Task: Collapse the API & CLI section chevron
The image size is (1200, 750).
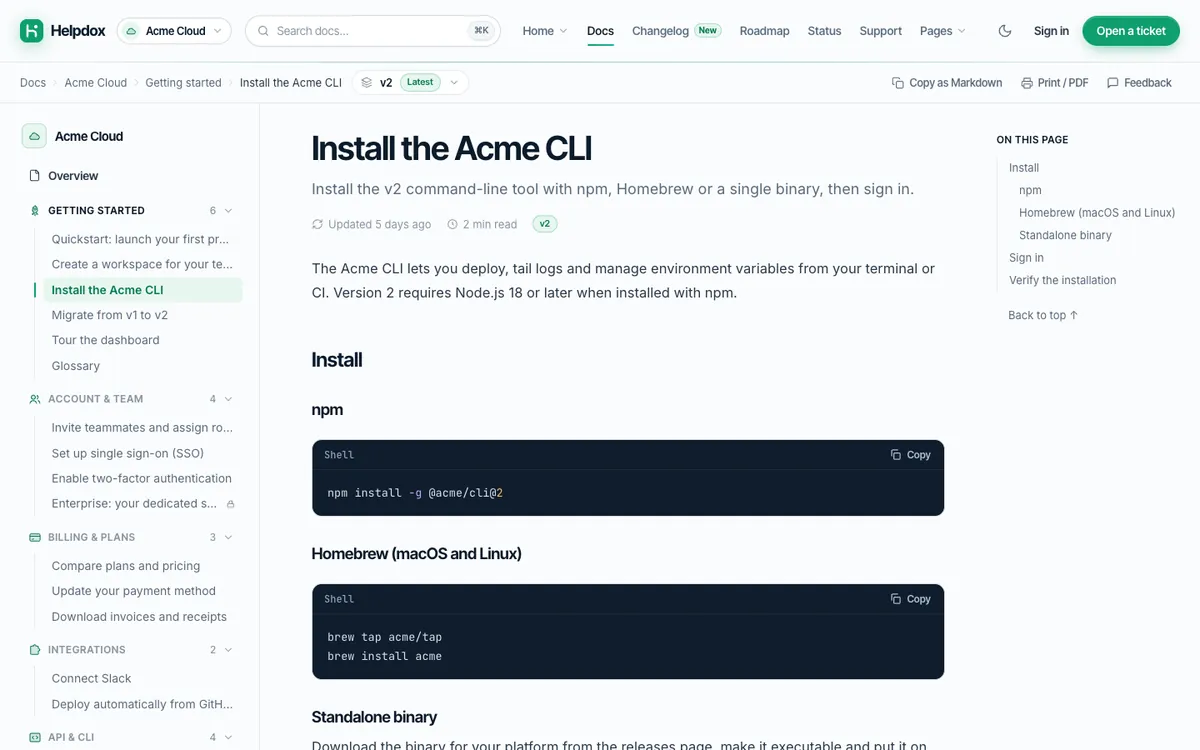Action: [228, 737]
